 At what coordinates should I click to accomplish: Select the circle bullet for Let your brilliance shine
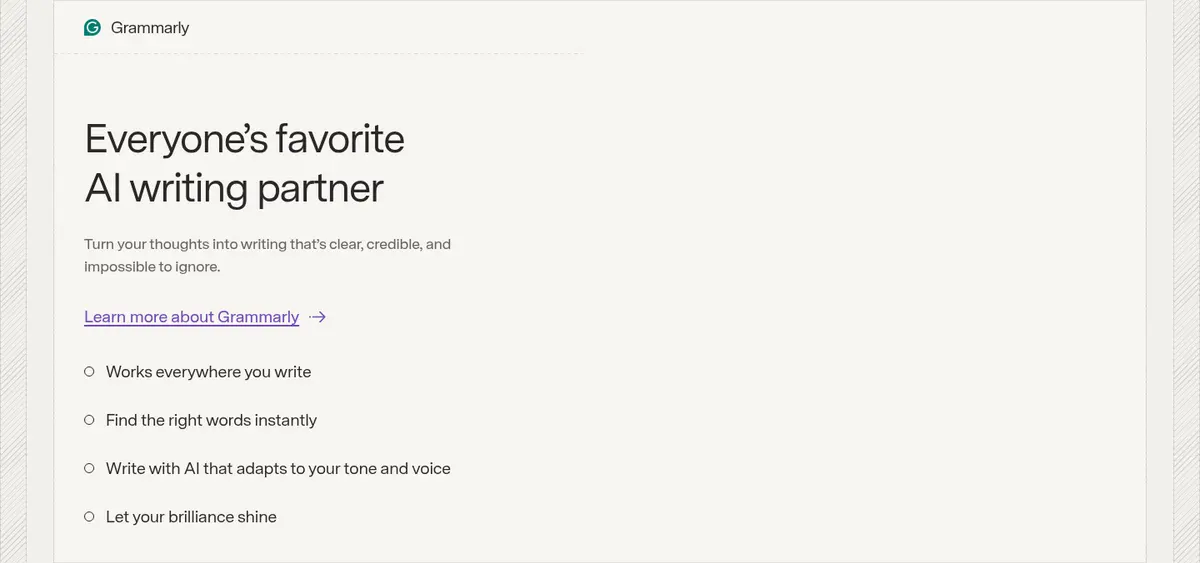tap(89, 517)
